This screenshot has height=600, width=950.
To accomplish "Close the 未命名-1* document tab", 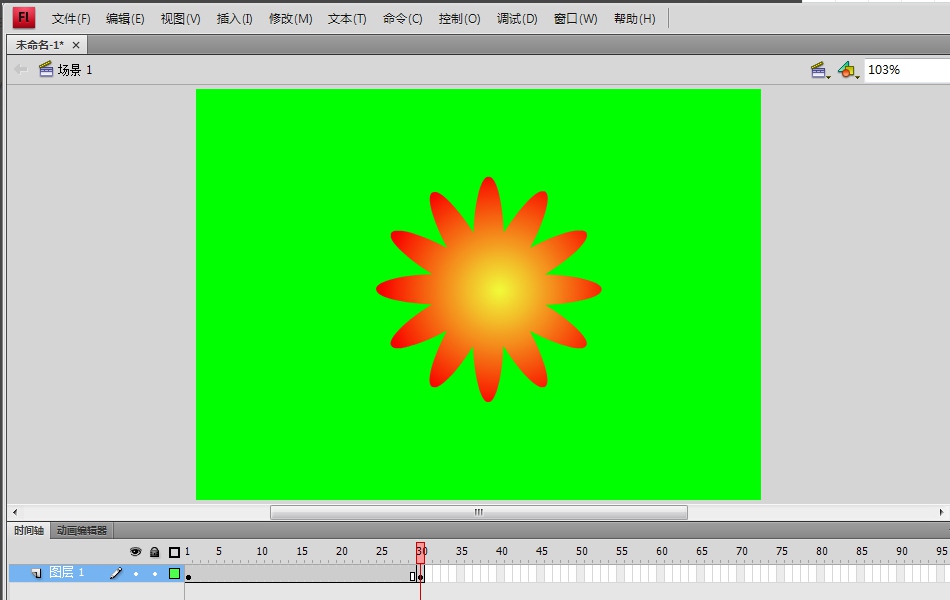I will [x=76, y=45].
